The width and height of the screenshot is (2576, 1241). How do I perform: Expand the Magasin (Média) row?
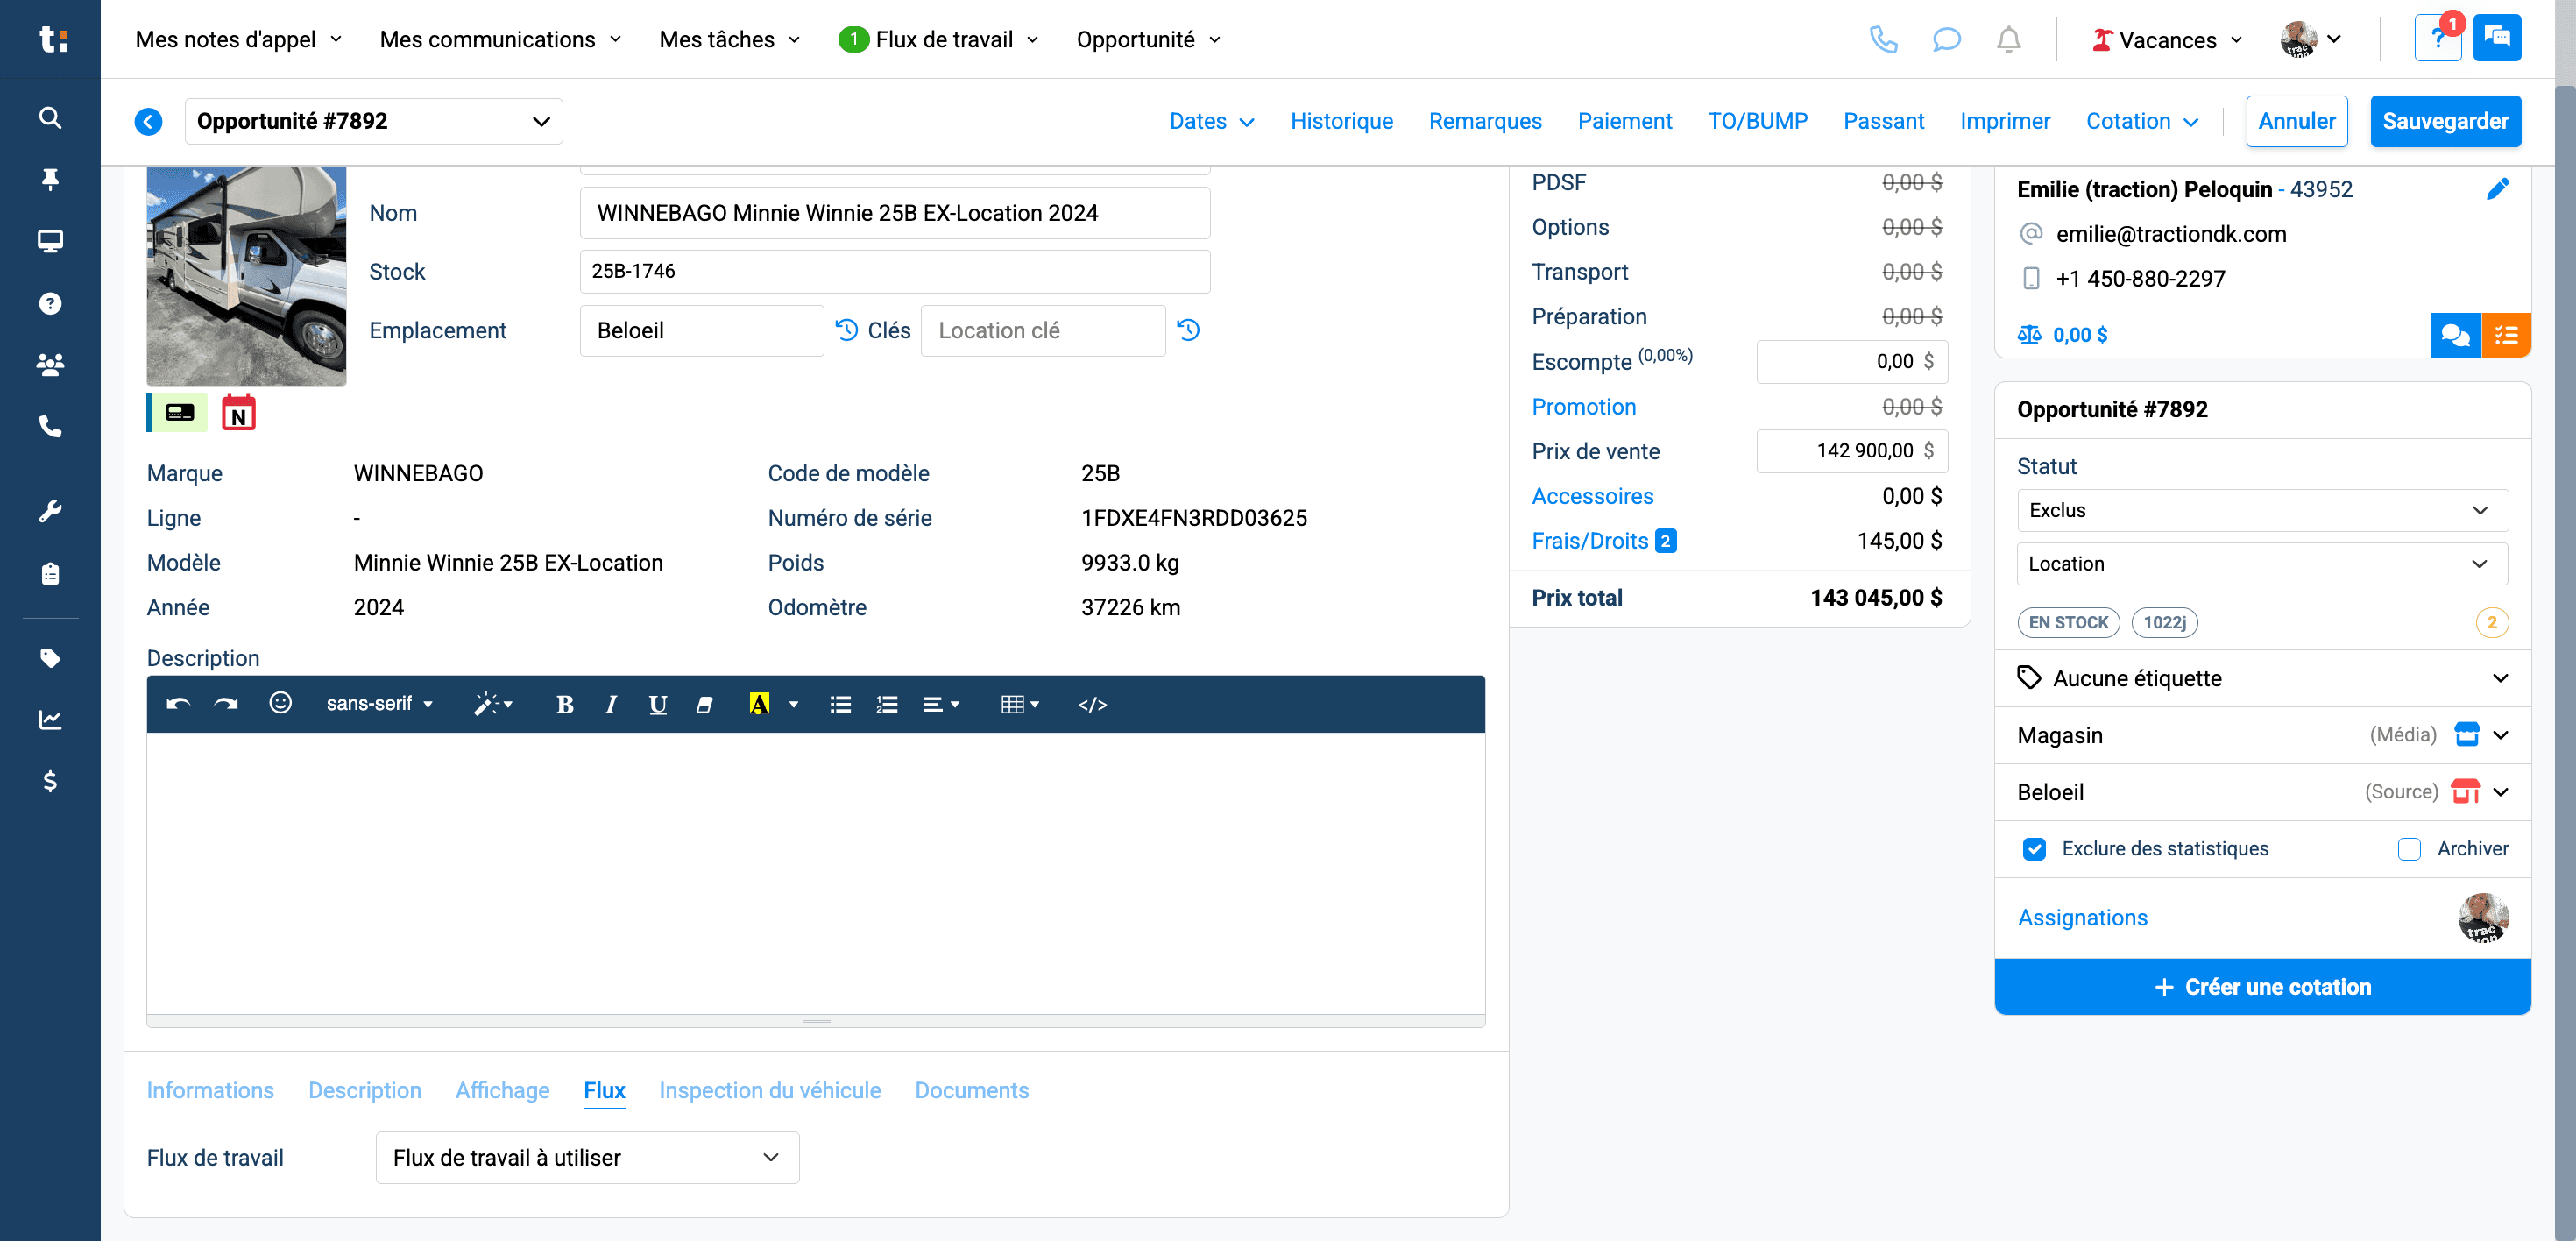click(2262, 735)
